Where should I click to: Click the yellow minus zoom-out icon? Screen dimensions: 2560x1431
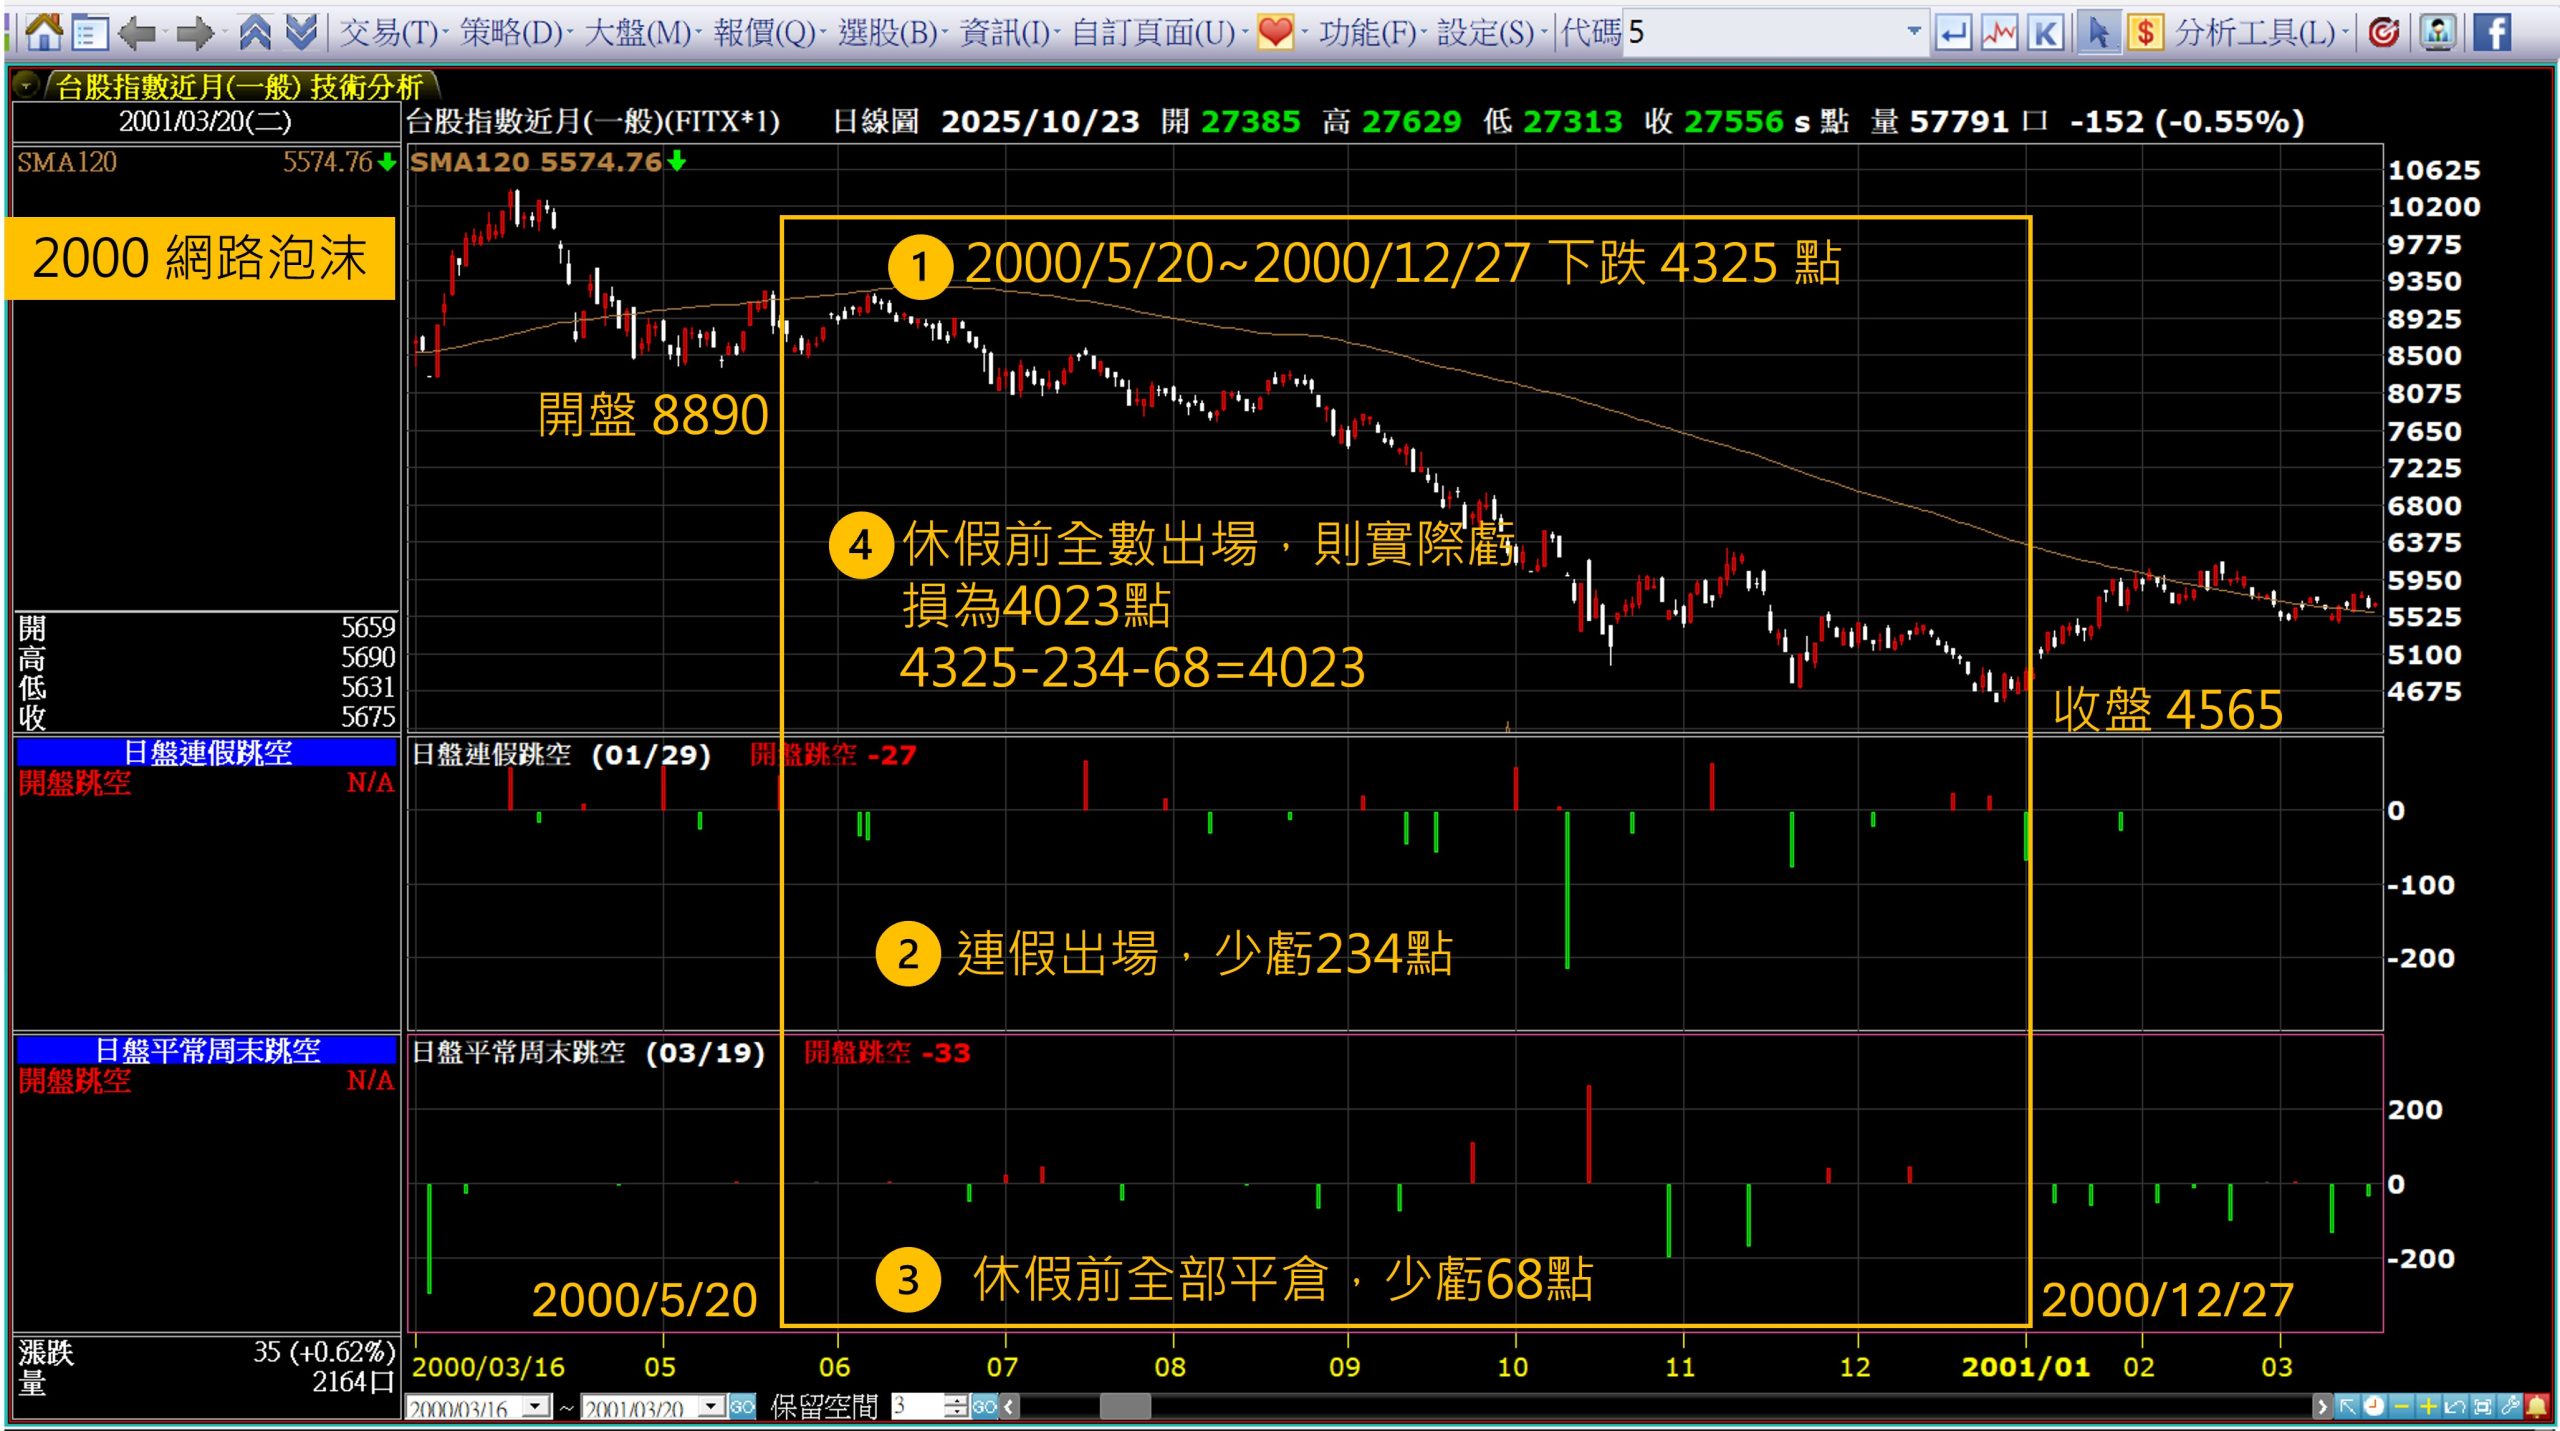pos(2401,1407)
